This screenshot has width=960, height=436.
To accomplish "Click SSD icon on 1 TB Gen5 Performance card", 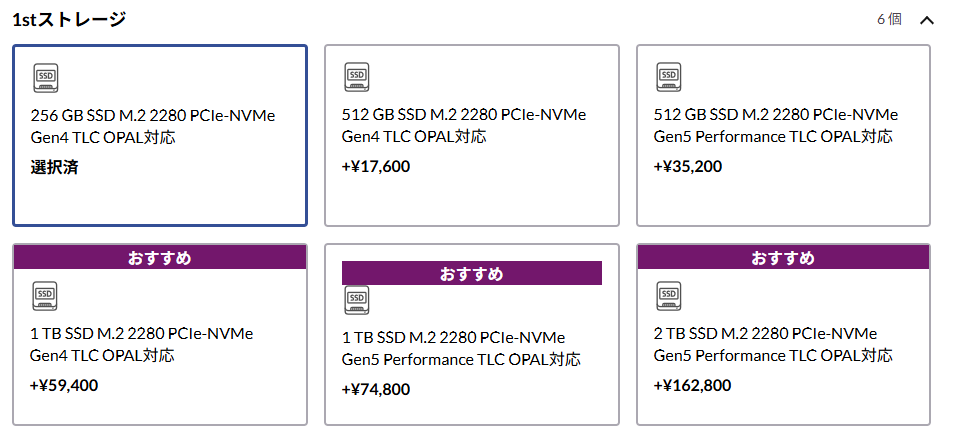I will click(x=357, y=299).
